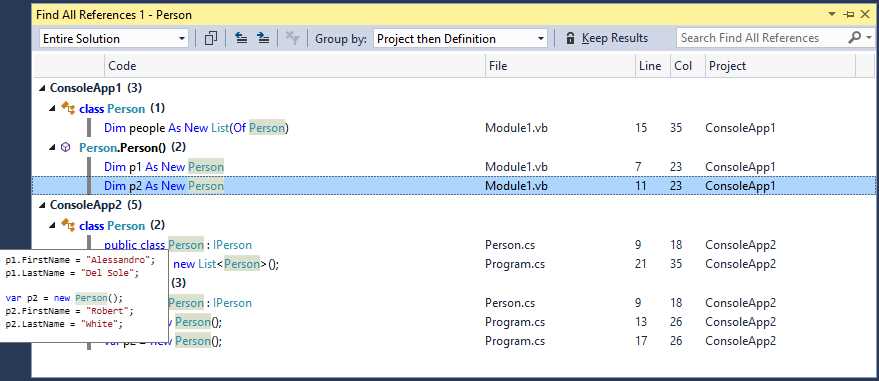Open the window position dropdown arrow

coord(832,15)
